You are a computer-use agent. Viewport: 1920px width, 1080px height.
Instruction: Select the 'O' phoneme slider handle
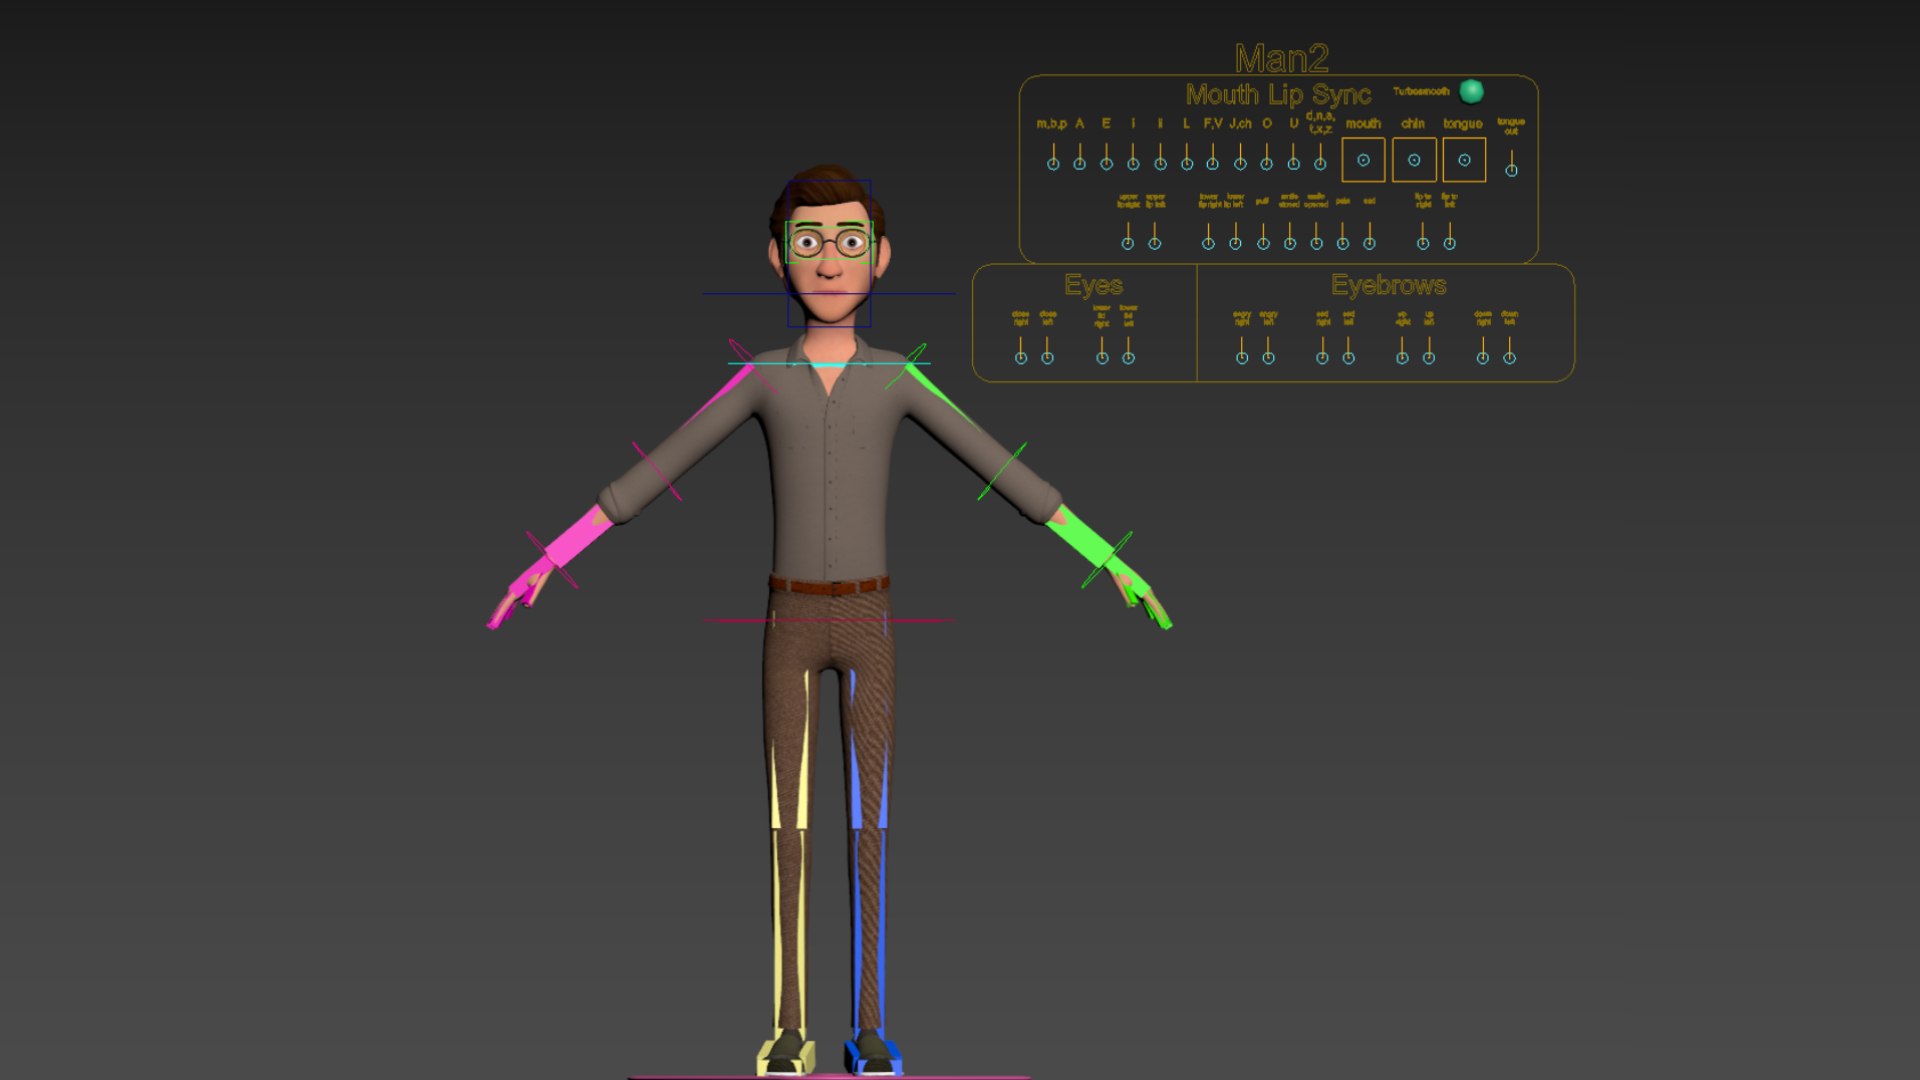pyautogui.click(x=1267, y=164)
